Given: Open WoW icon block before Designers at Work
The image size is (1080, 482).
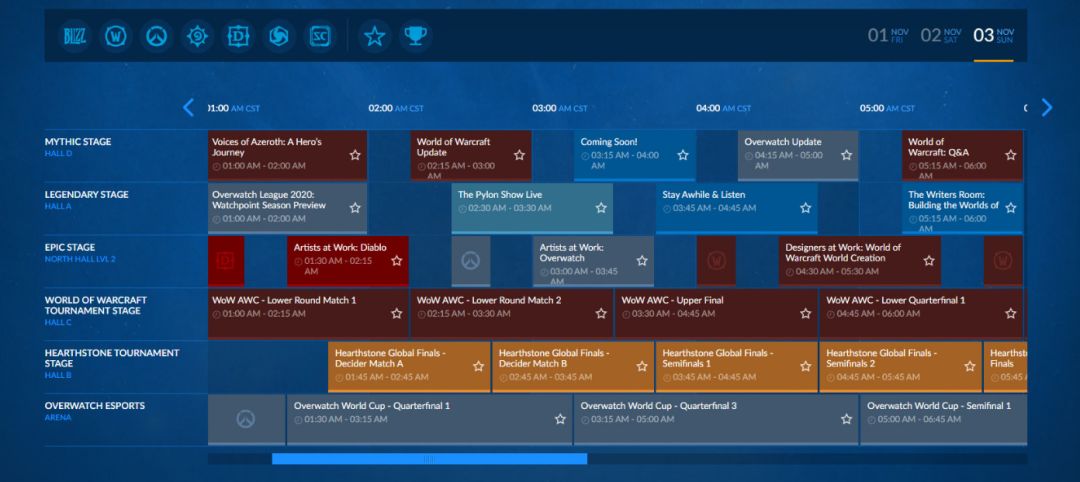Looking at the screenshot, I should coord(716,261).
